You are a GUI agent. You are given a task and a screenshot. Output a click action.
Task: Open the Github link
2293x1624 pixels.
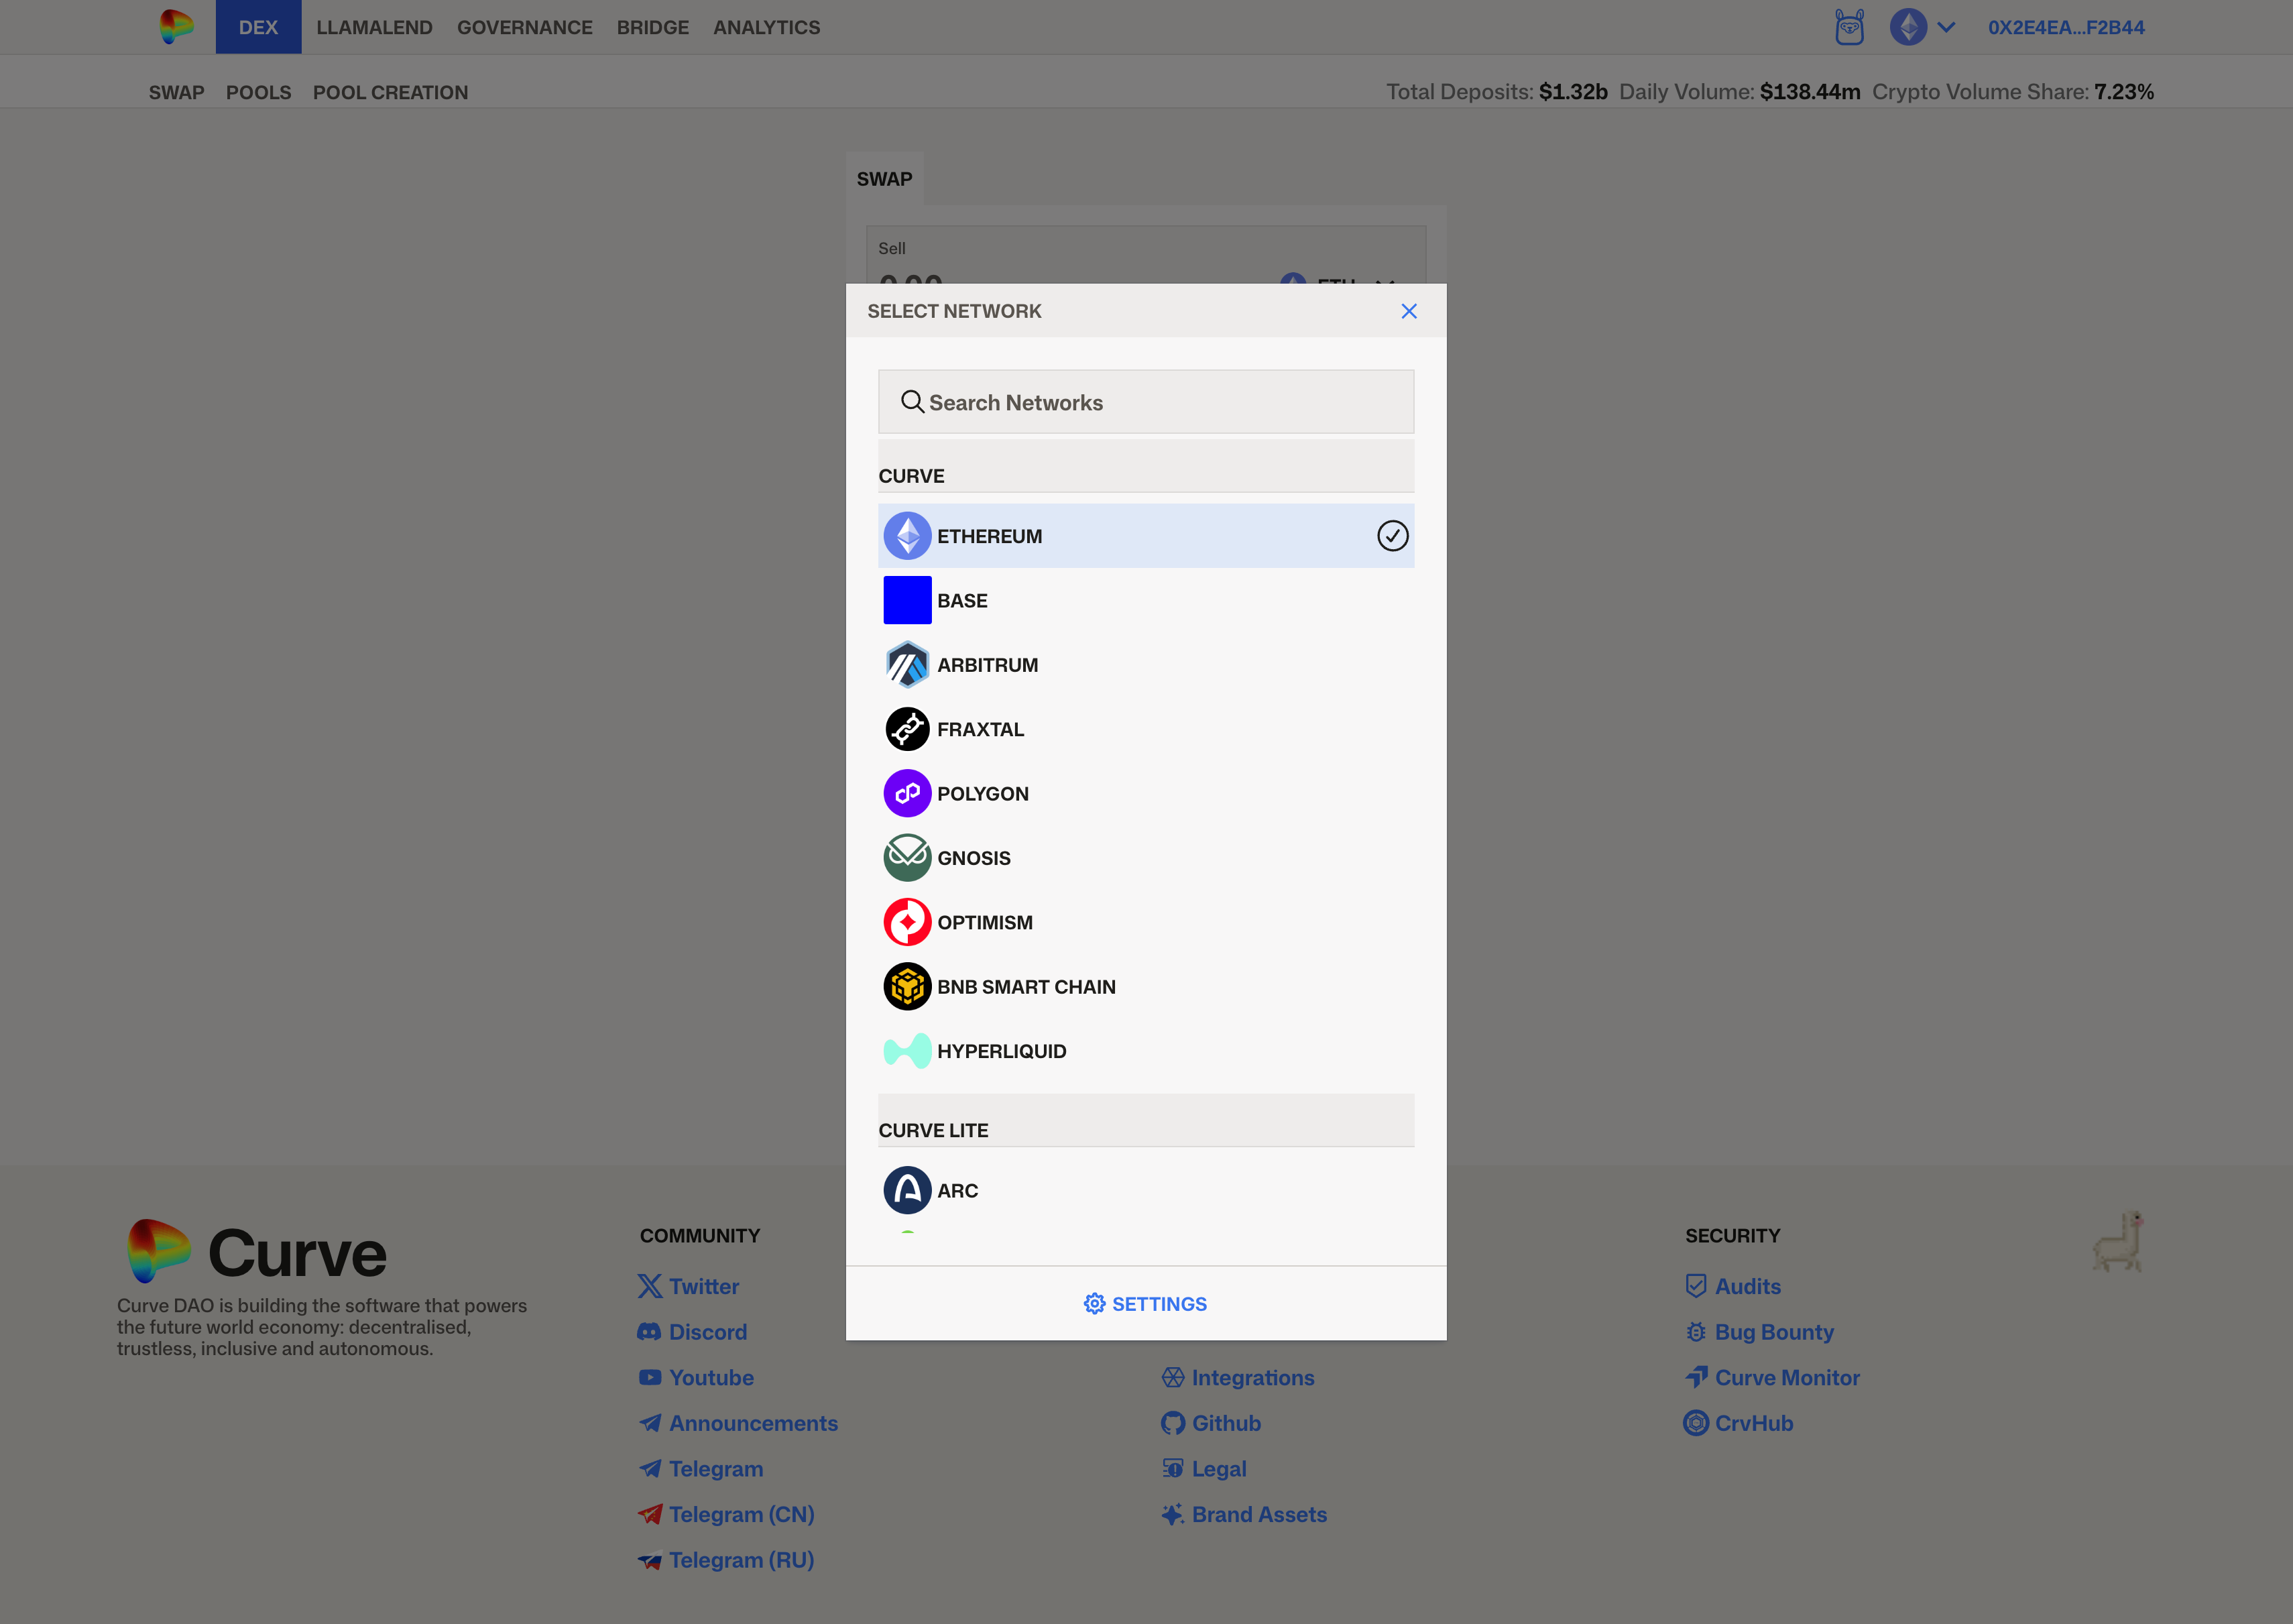[1210, 1423]
